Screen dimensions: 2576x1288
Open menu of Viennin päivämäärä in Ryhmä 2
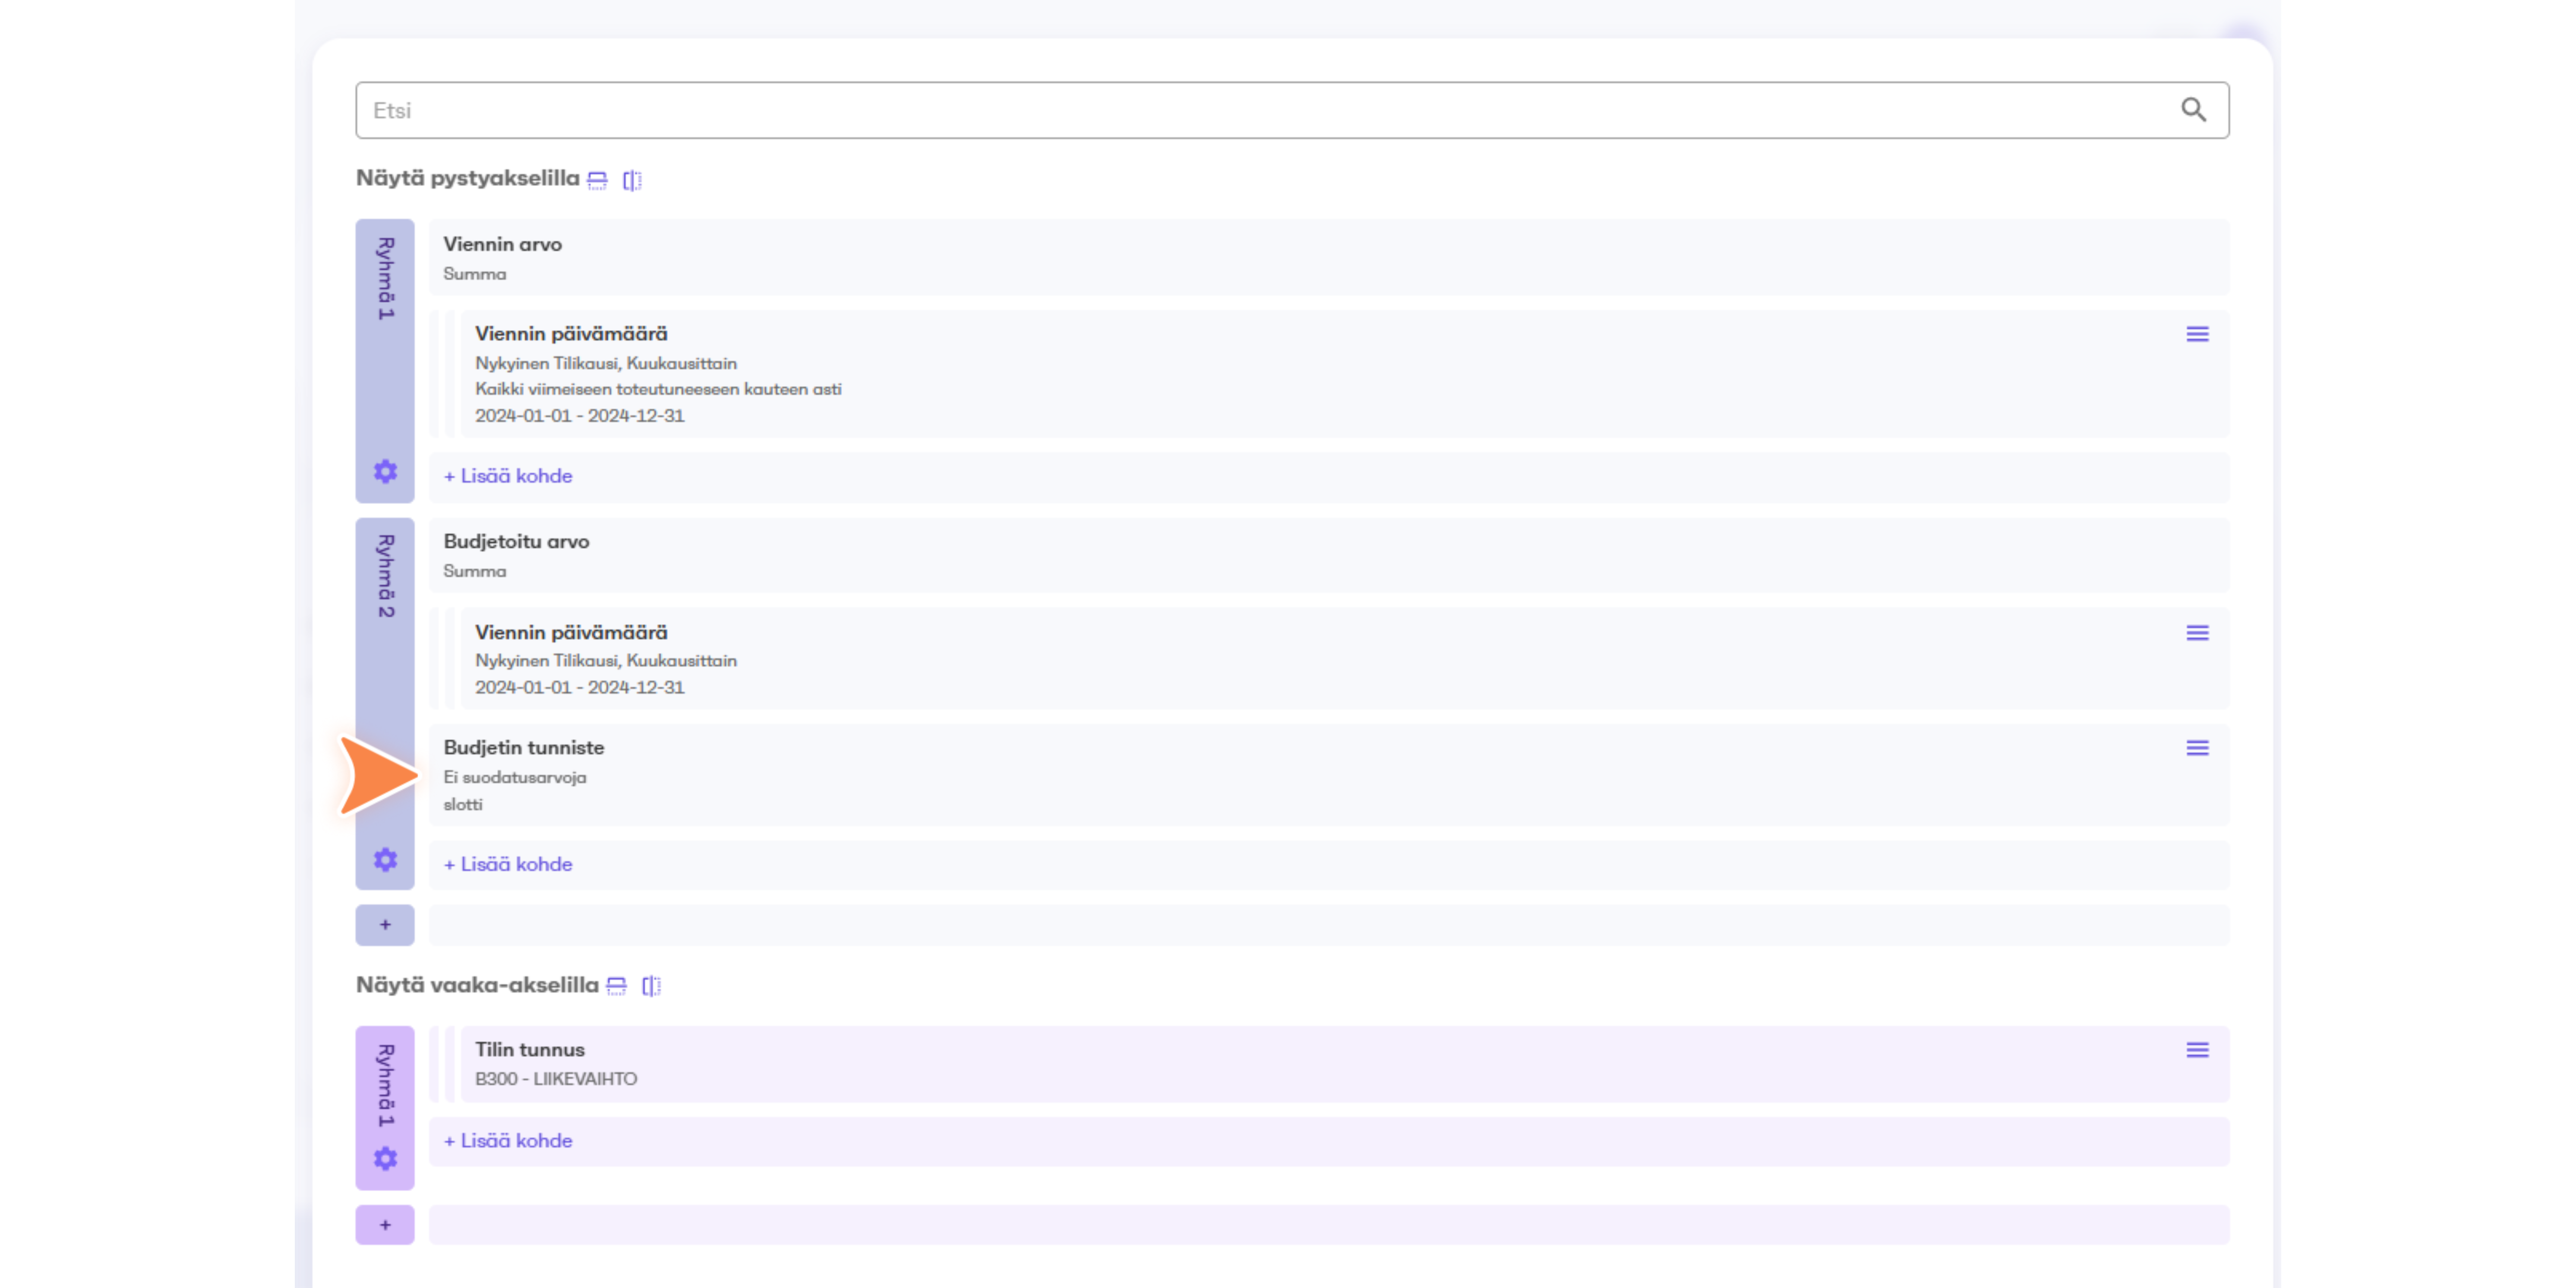click(2197, 633)
